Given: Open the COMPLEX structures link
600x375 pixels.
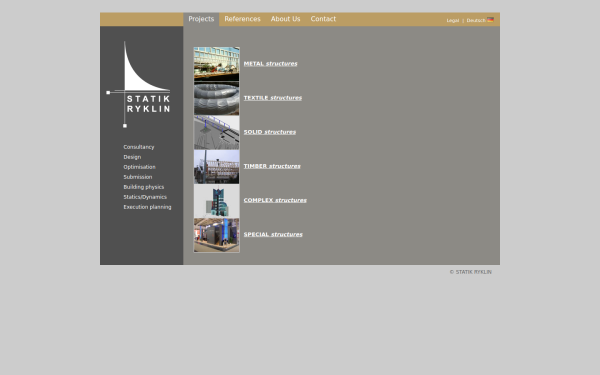Looking at the screenshot, I should pos(275,200).
